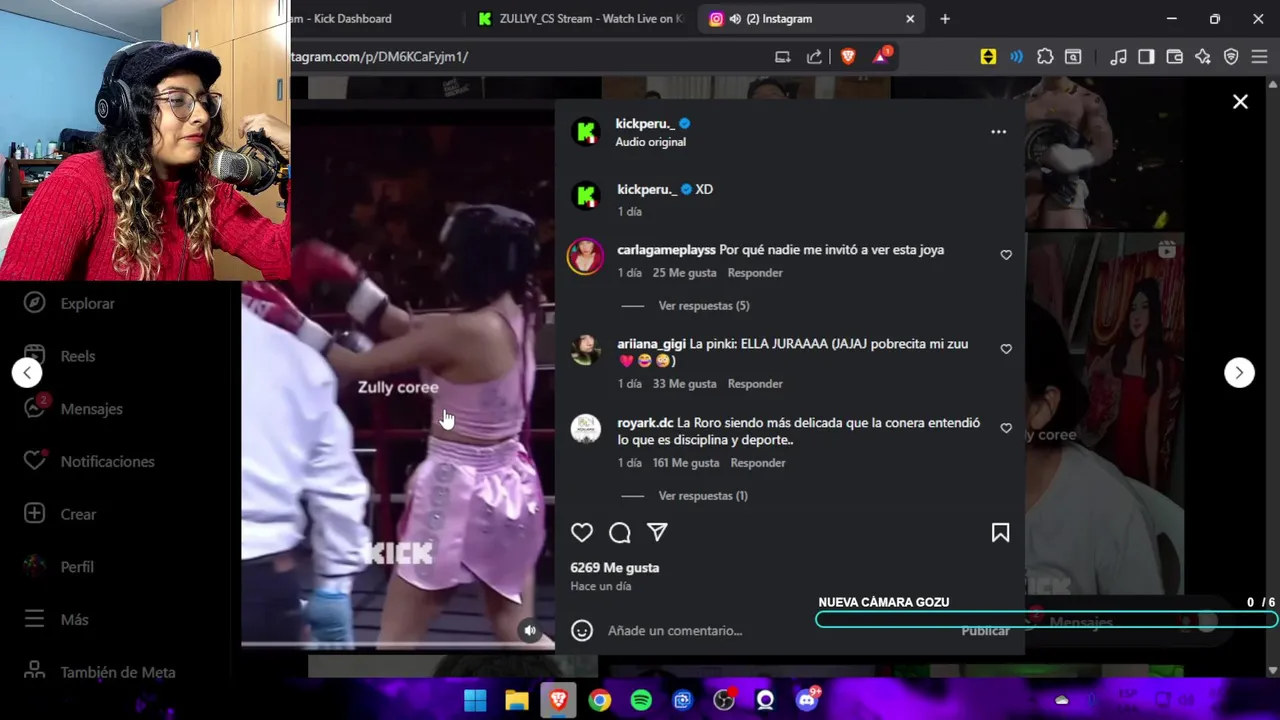The width and height of the screenshot is (1280, 720).
Task: Click ariana_gigi's profile avatar
Action: pyautogui.click(x=586, y=349)
